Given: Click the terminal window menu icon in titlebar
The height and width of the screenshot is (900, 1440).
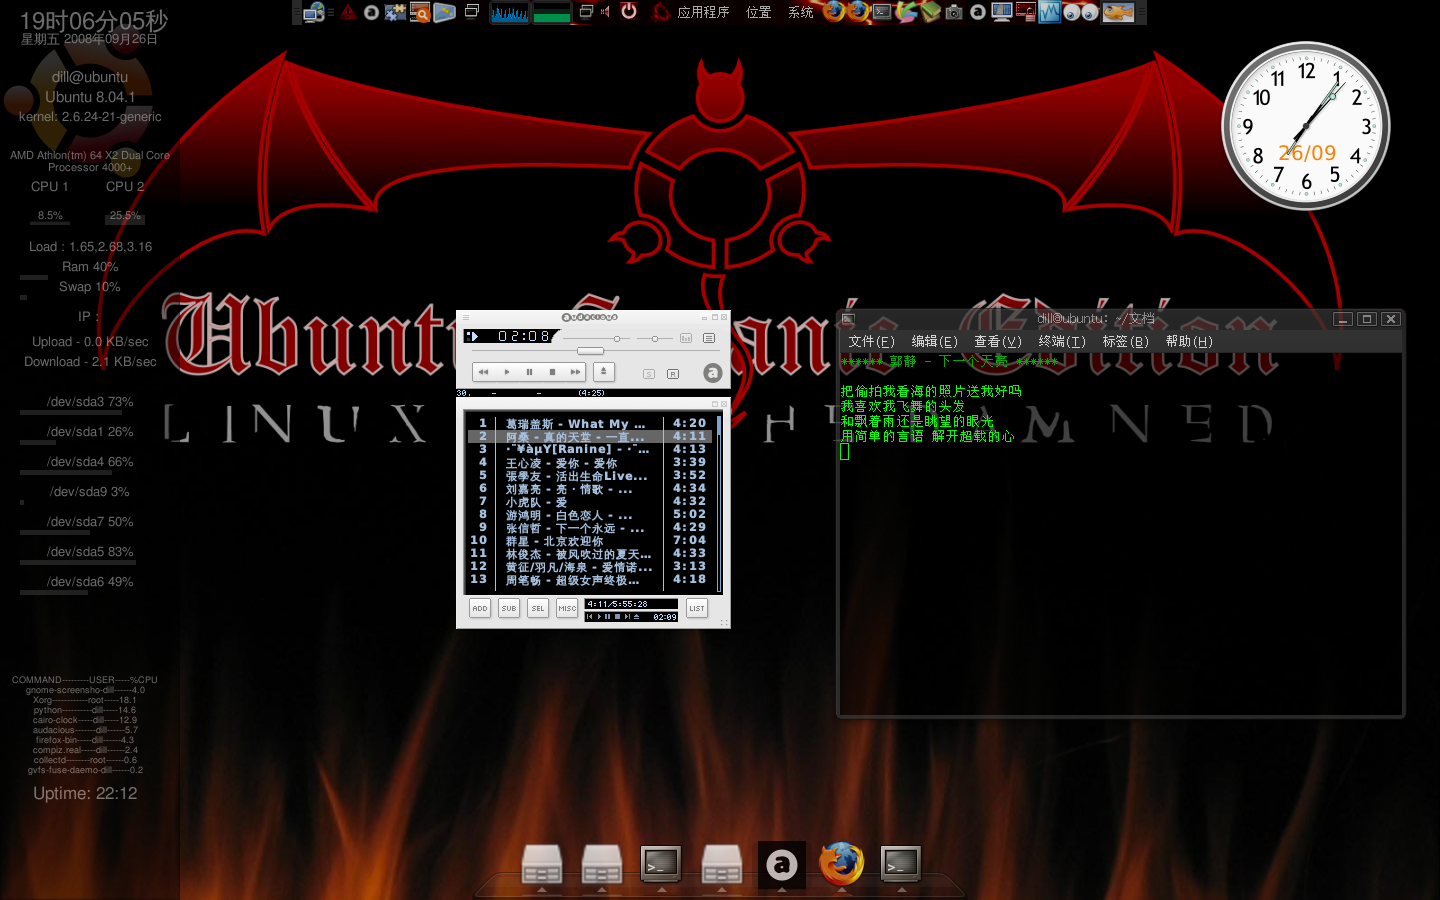Looking at the screenshot, I should point(849,319).
